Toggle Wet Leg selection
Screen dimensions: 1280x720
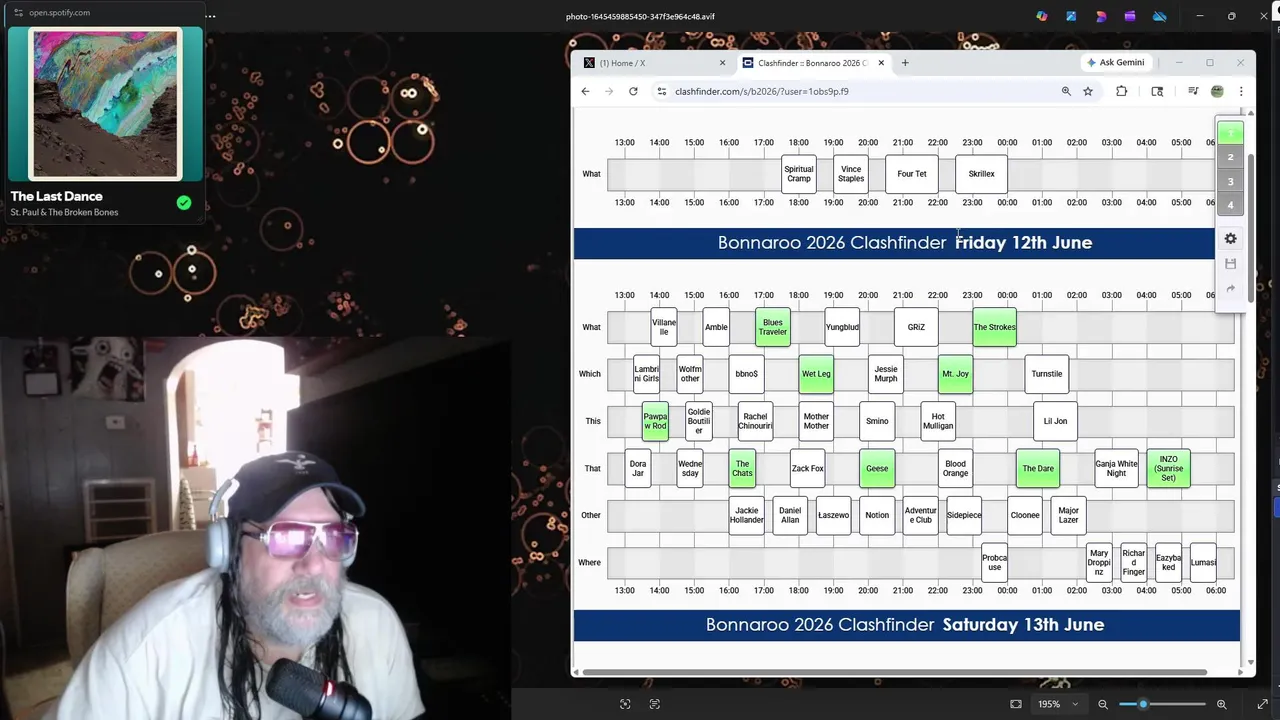point(816,374)
